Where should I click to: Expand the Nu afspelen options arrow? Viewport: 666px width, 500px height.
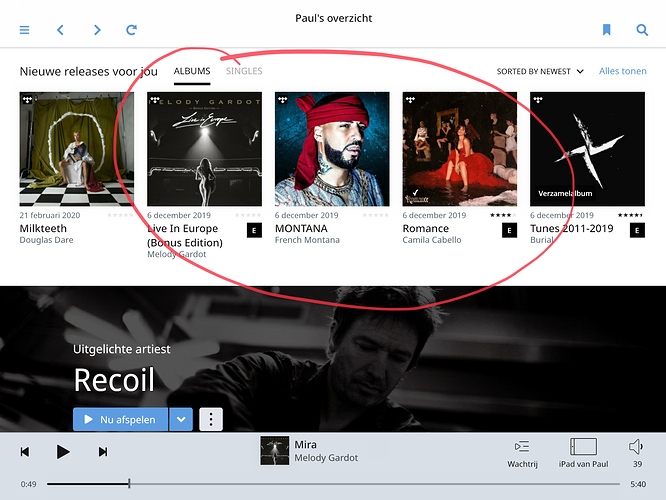181,419
